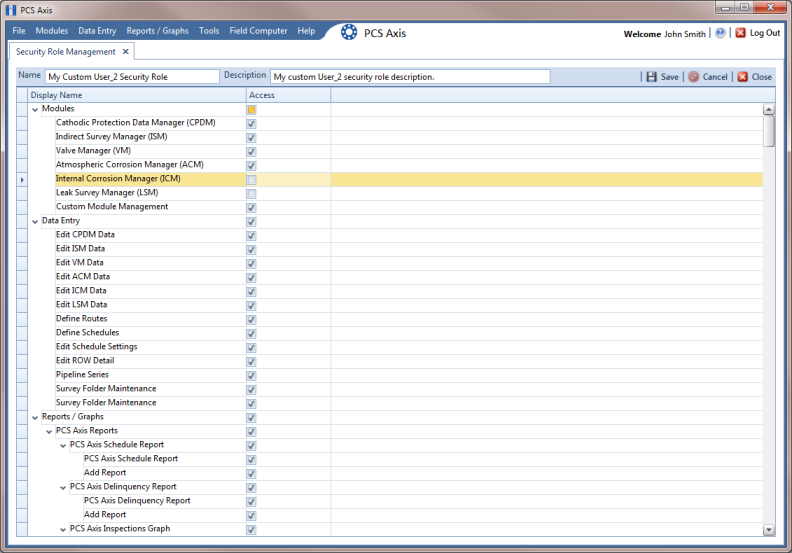
Task: Open the Help menu
Action: click(306, 31)
